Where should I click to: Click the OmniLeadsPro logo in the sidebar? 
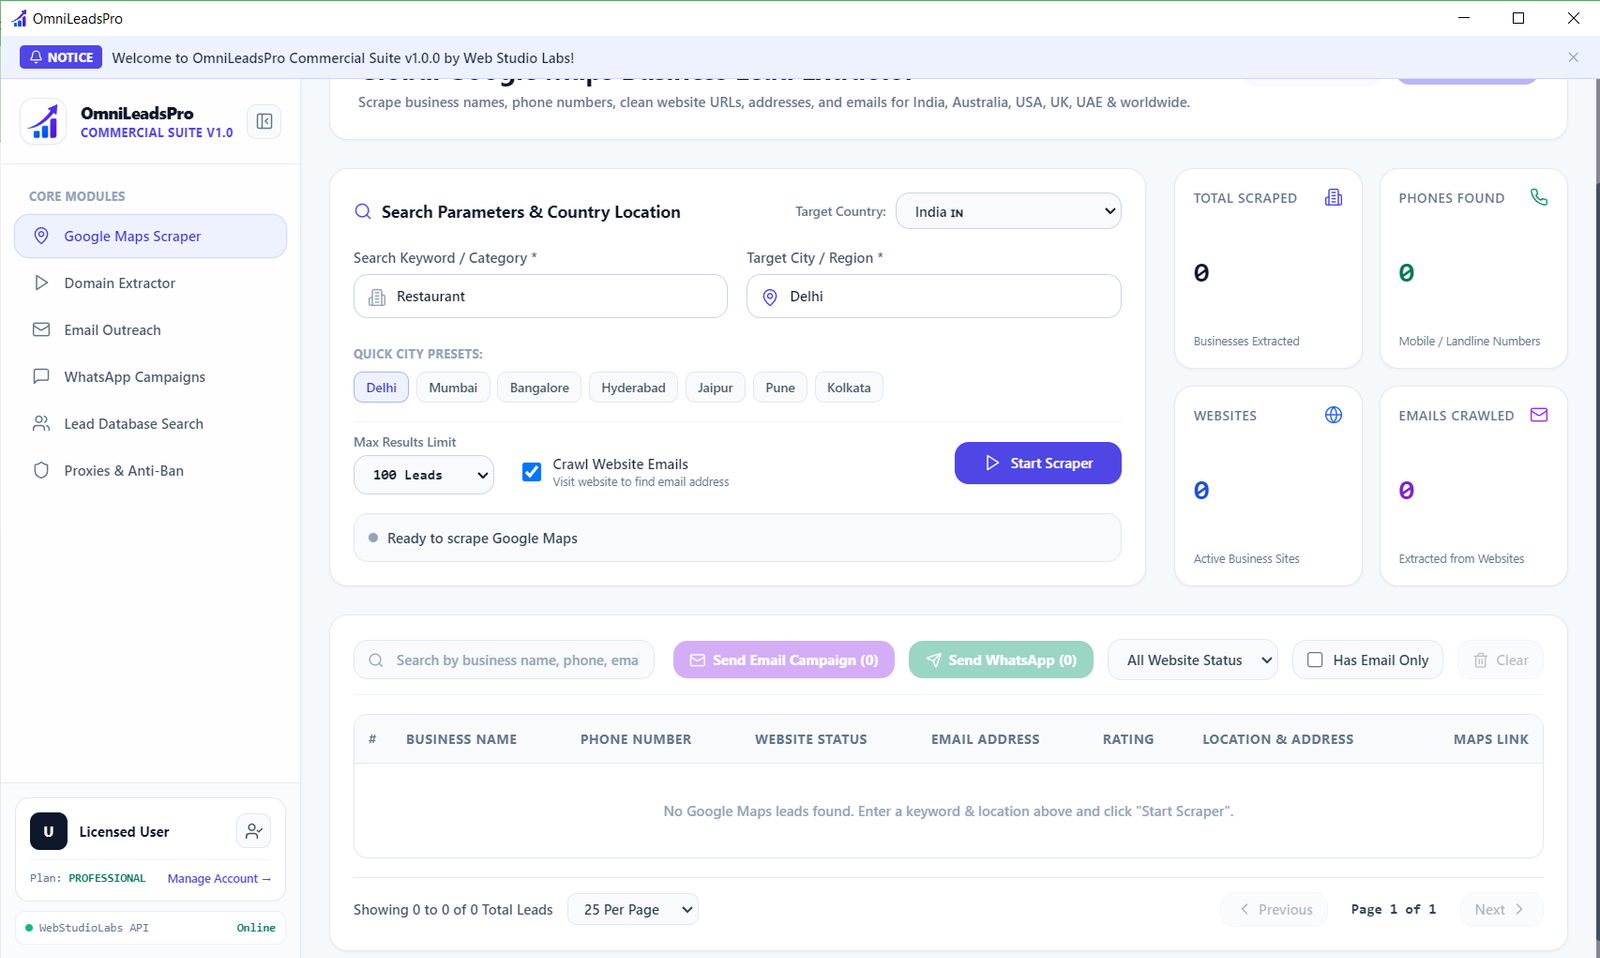43,122
